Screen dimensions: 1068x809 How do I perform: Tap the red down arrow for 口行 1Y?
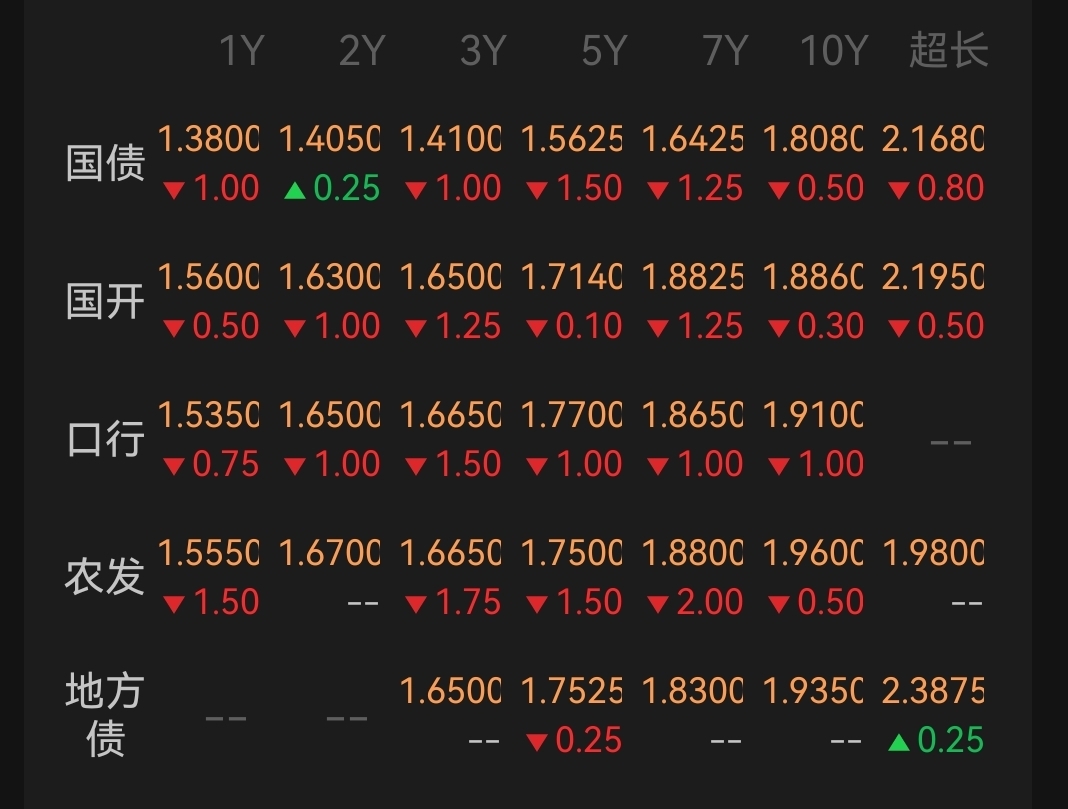pyautogui.click(x=174, y=465)
